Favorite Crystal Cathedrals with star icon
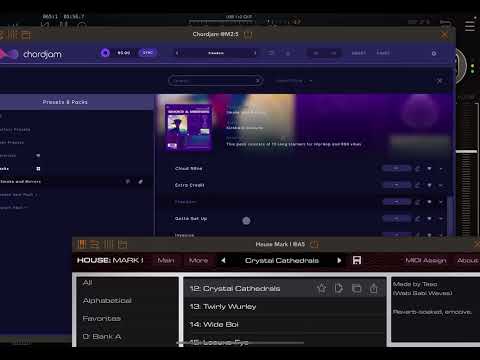The height and width of the screenshot is (360, 480). (x=322, y=288)
